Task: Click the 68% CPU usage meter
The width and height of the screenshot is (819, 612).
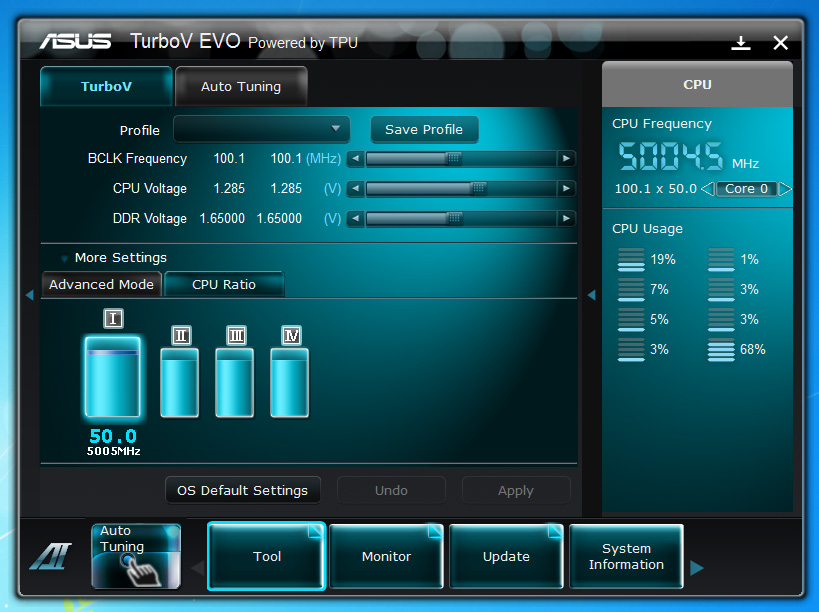Action: pos(721,349)
